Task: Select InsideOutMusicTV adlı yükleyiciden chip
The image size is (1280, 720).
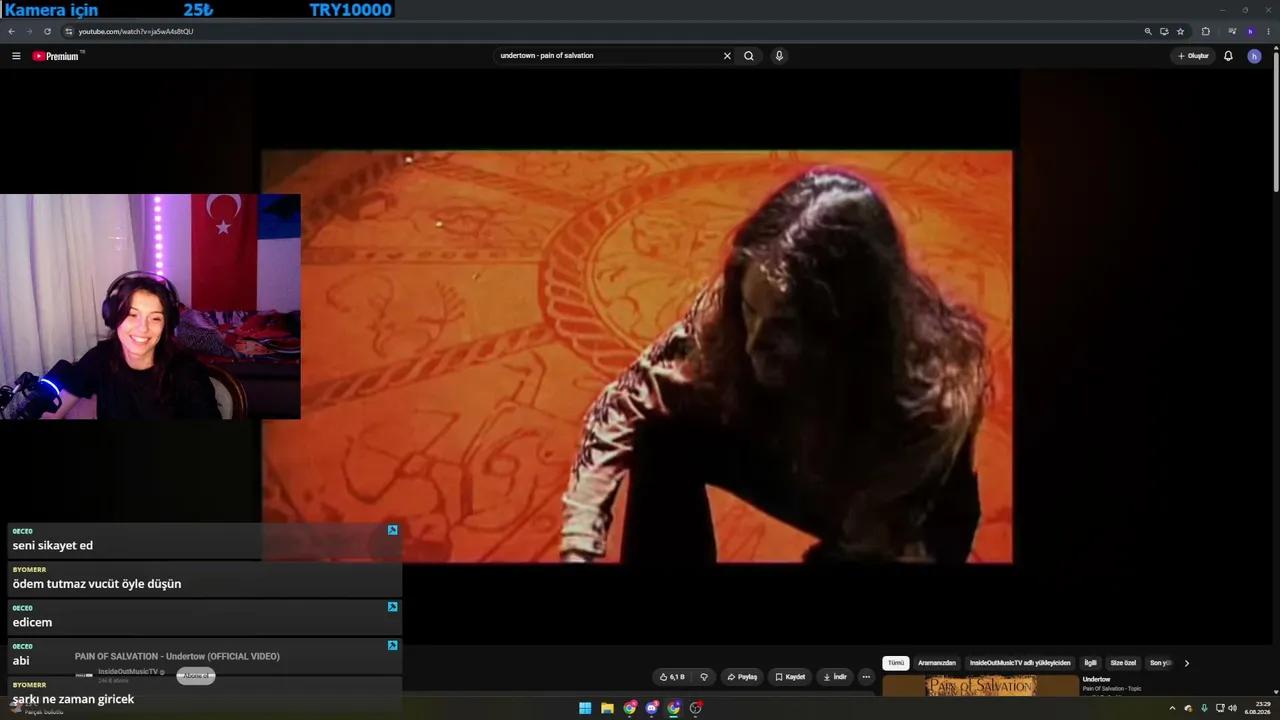Action: click(x=1020, y=663)
